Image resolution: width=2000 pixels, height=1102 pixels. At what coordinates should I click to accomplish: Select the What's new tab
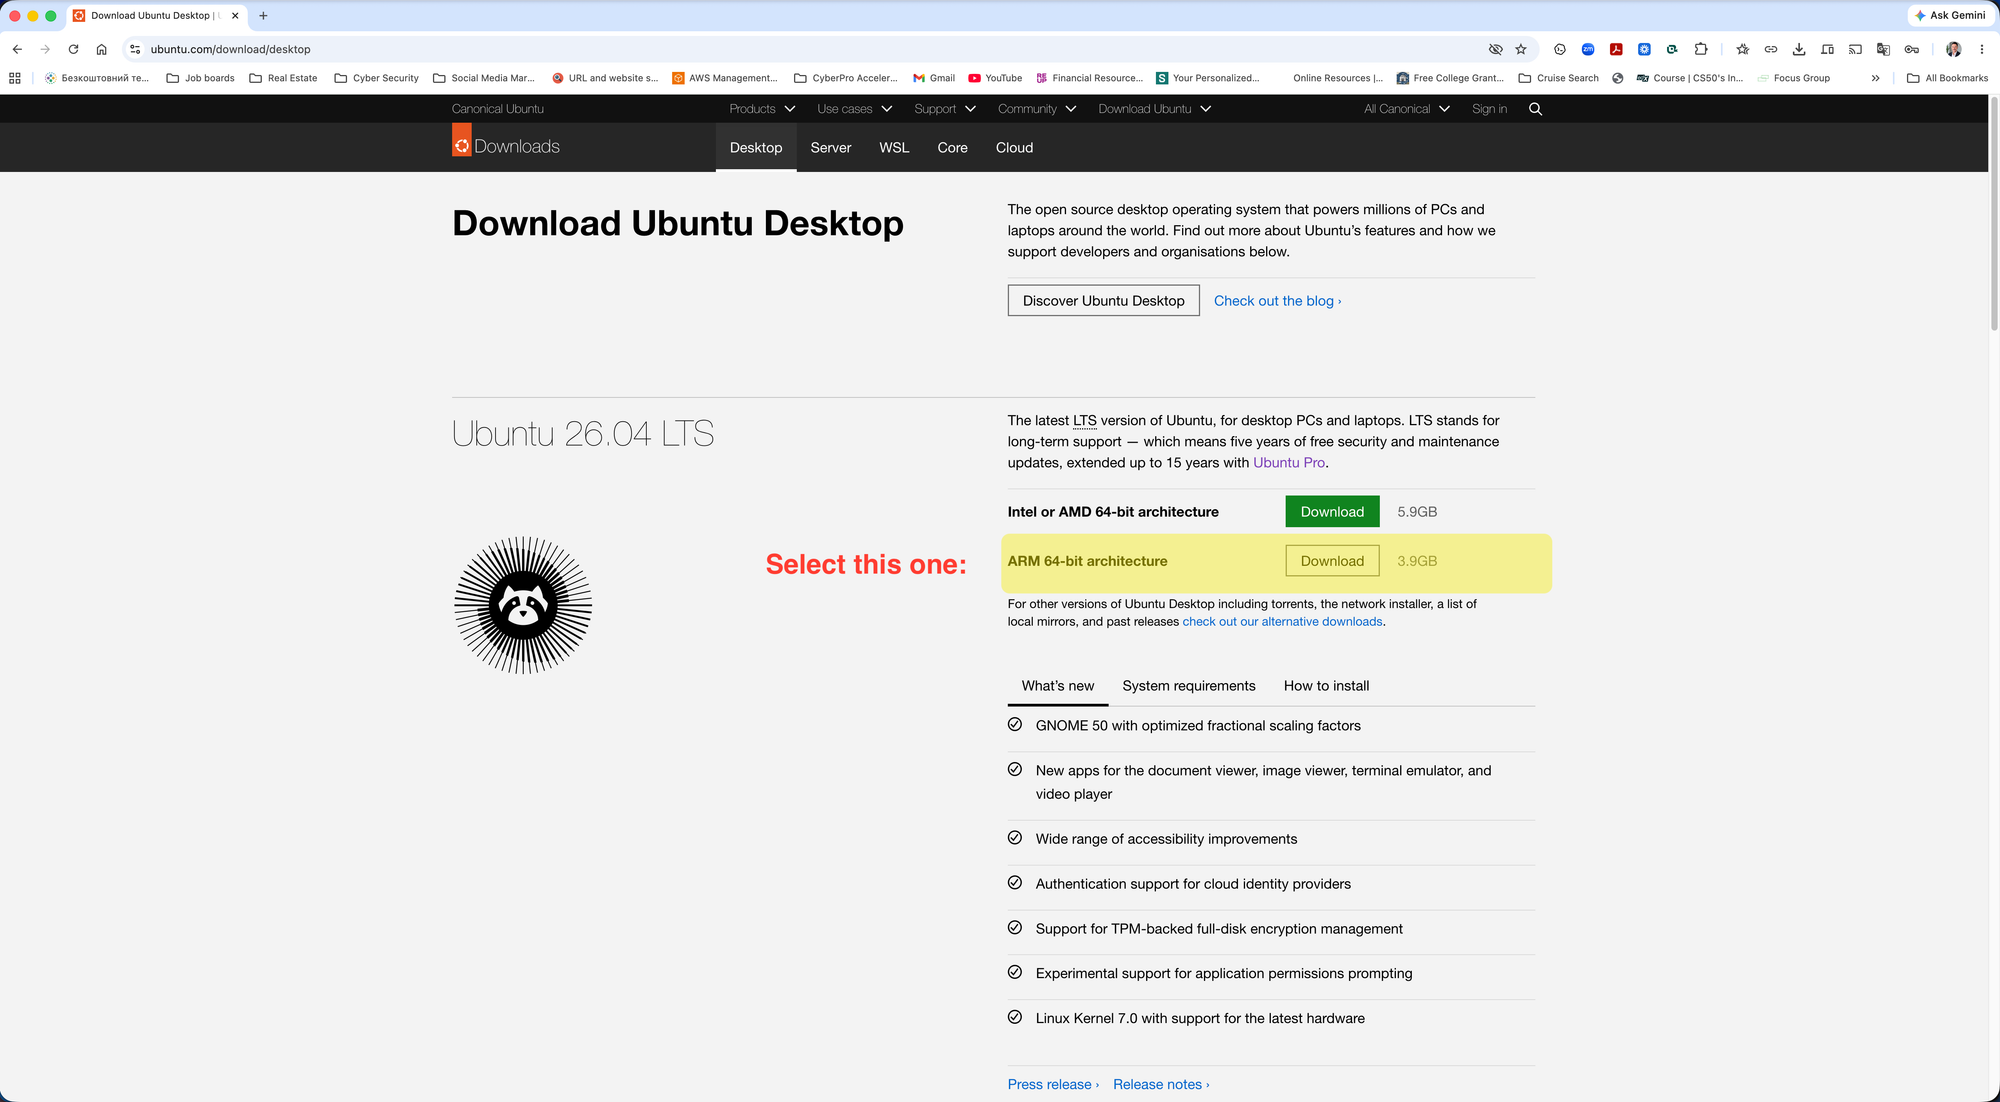pos(1058,686)
